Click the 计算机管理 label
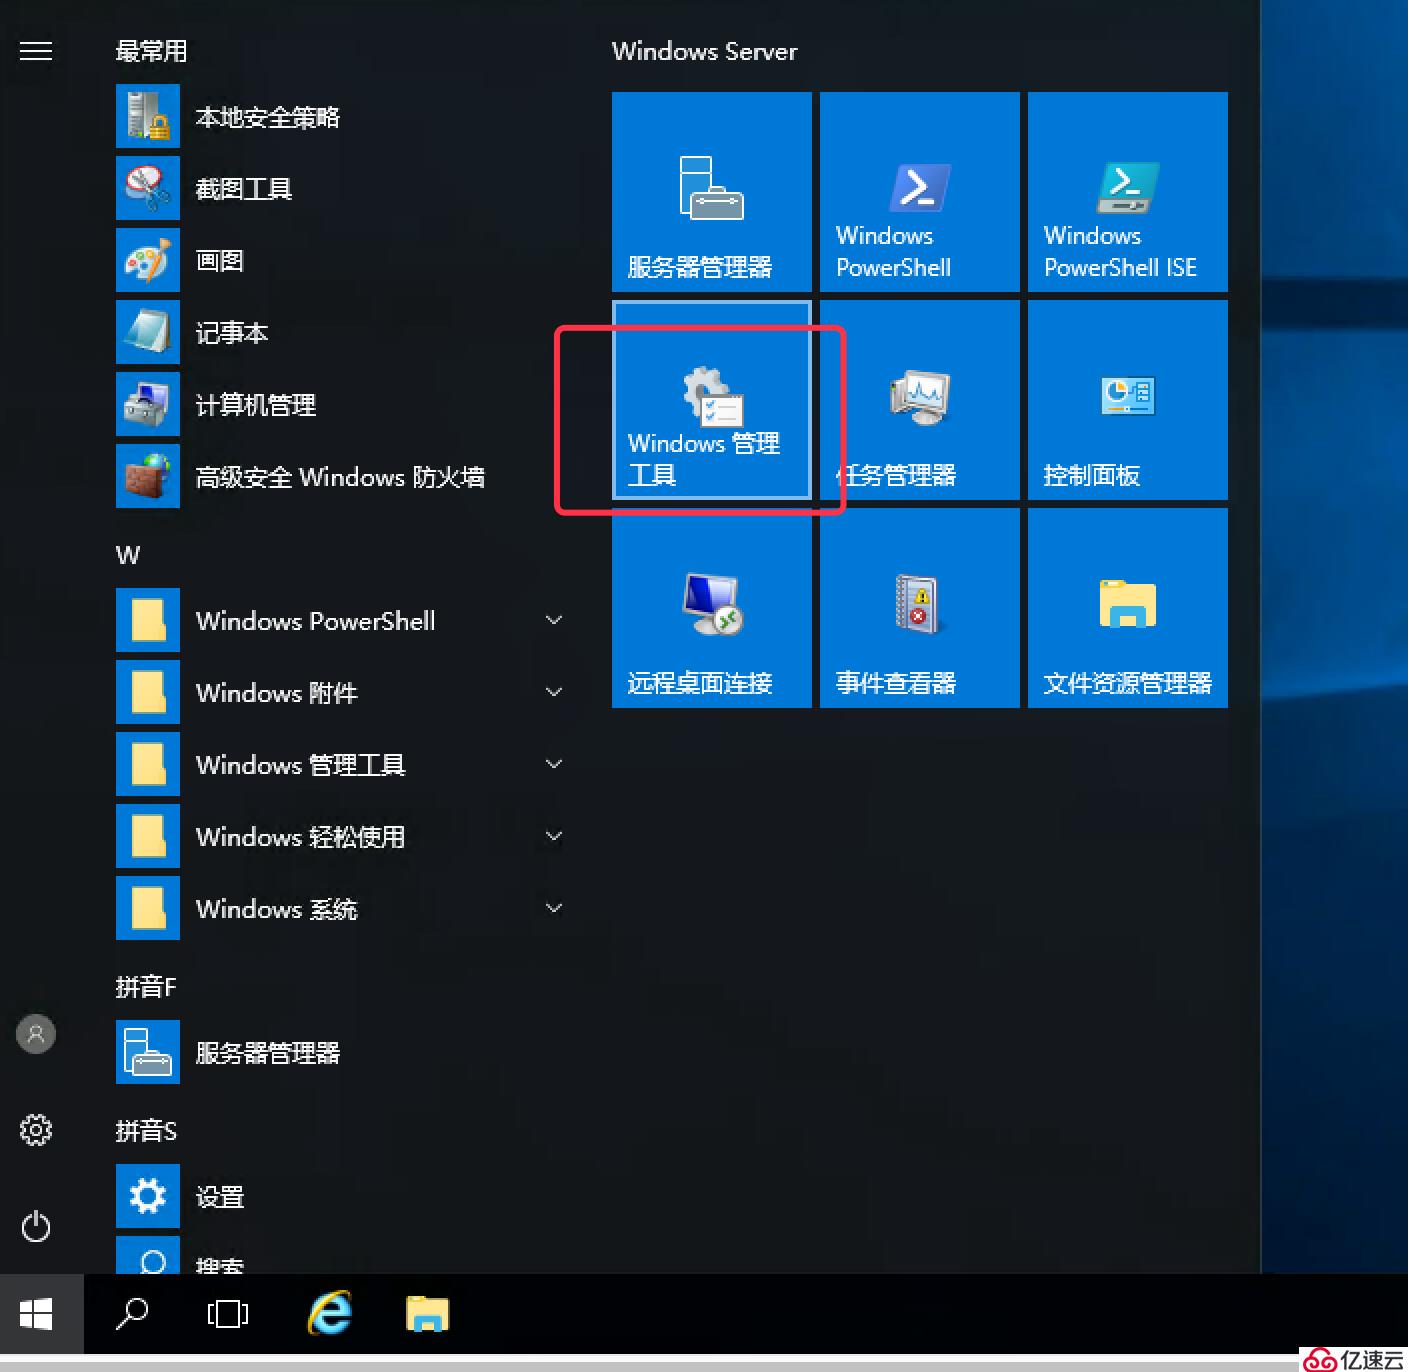The width and height of the screenshot is (1408, 1372). (x=256, y=405)
